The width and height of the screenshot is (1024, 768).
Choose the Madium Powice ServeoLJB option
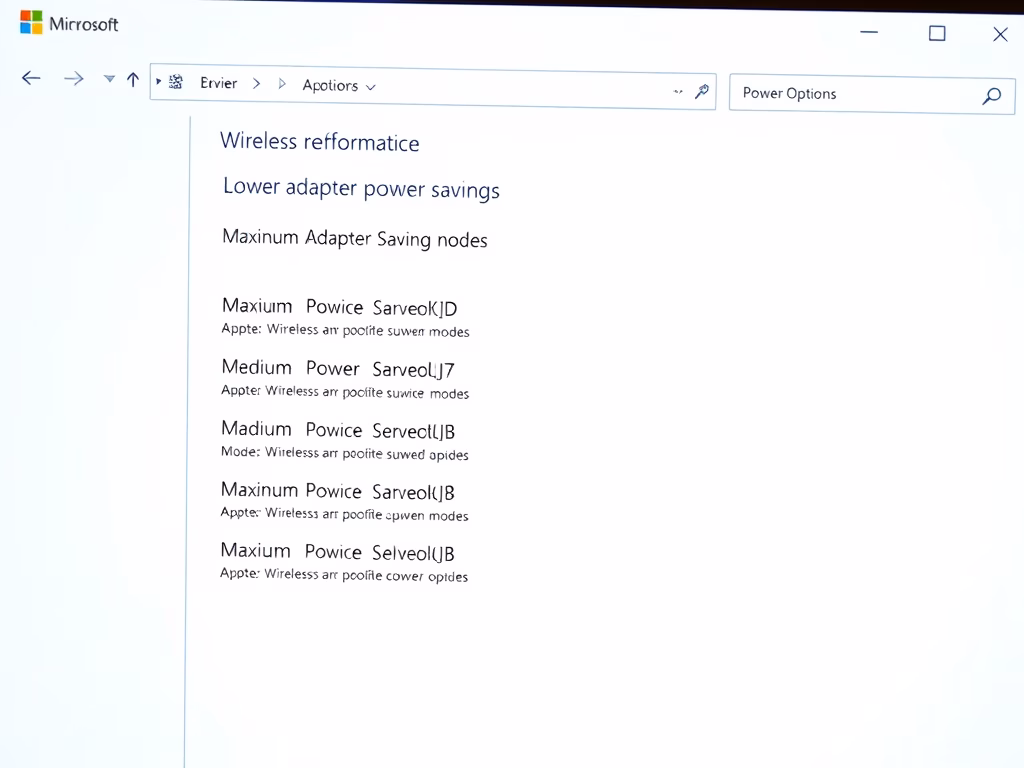(x=338, y=430)
